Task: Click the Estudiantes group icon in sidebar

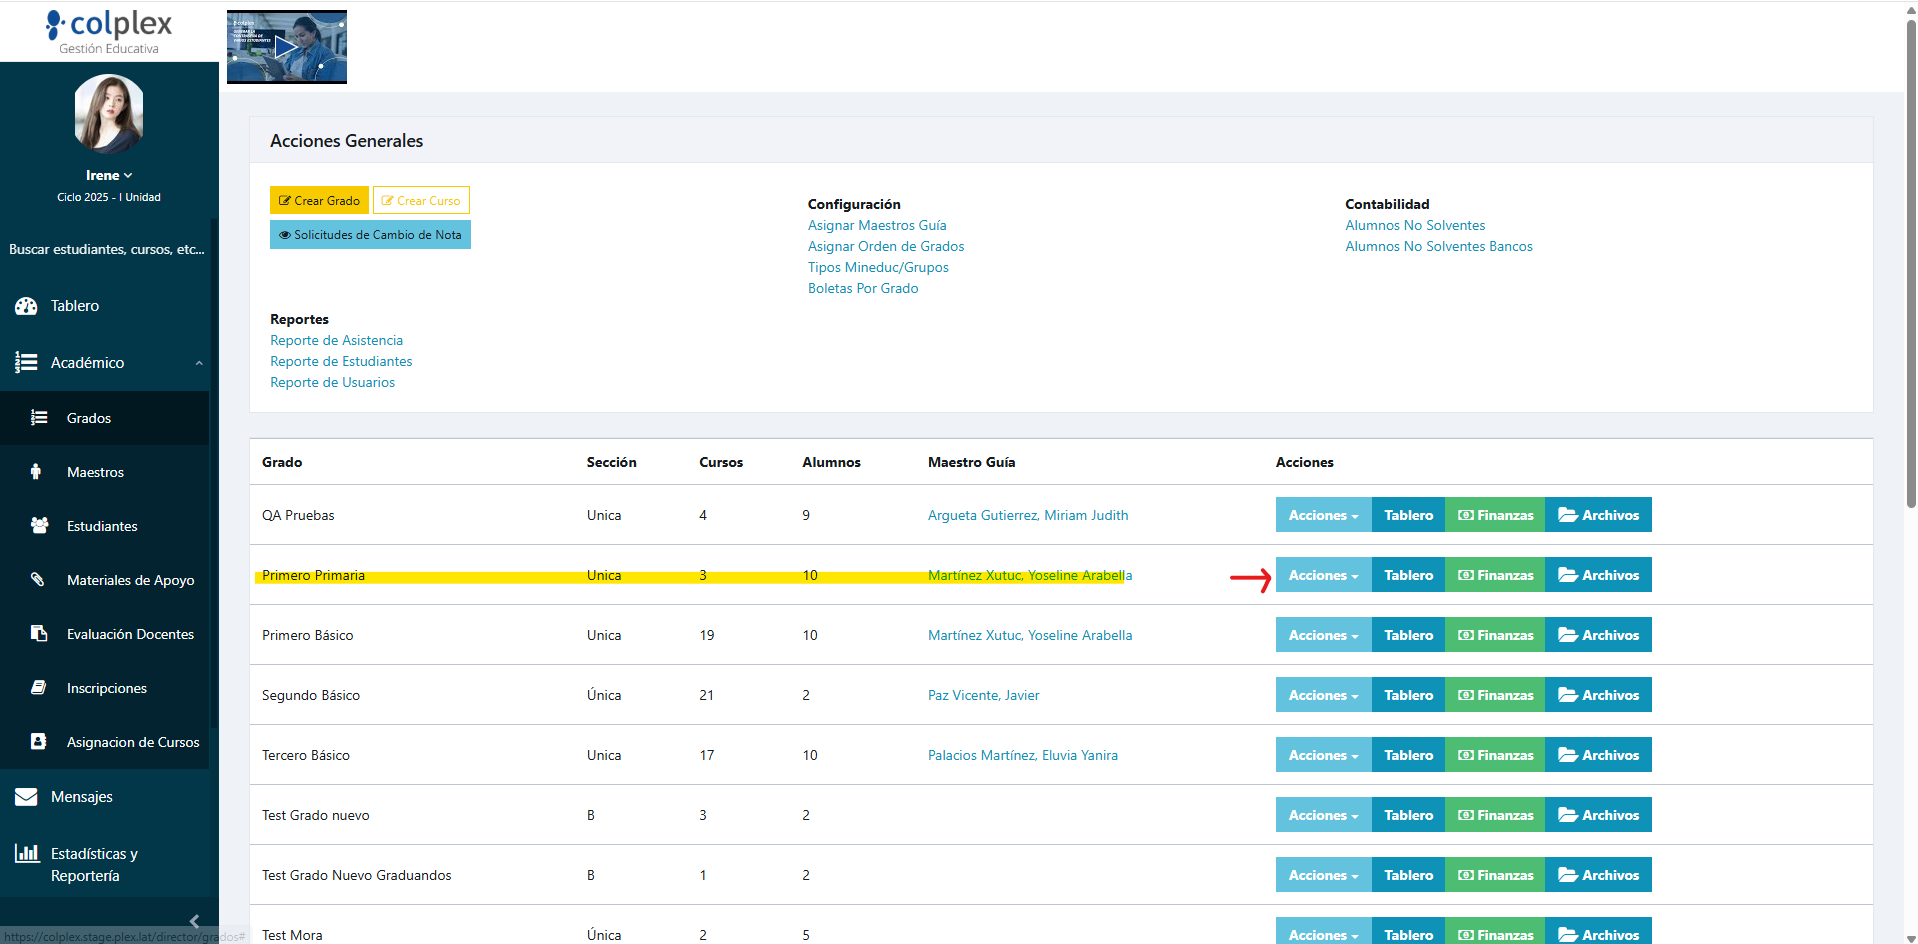Action: pos(39,525)
